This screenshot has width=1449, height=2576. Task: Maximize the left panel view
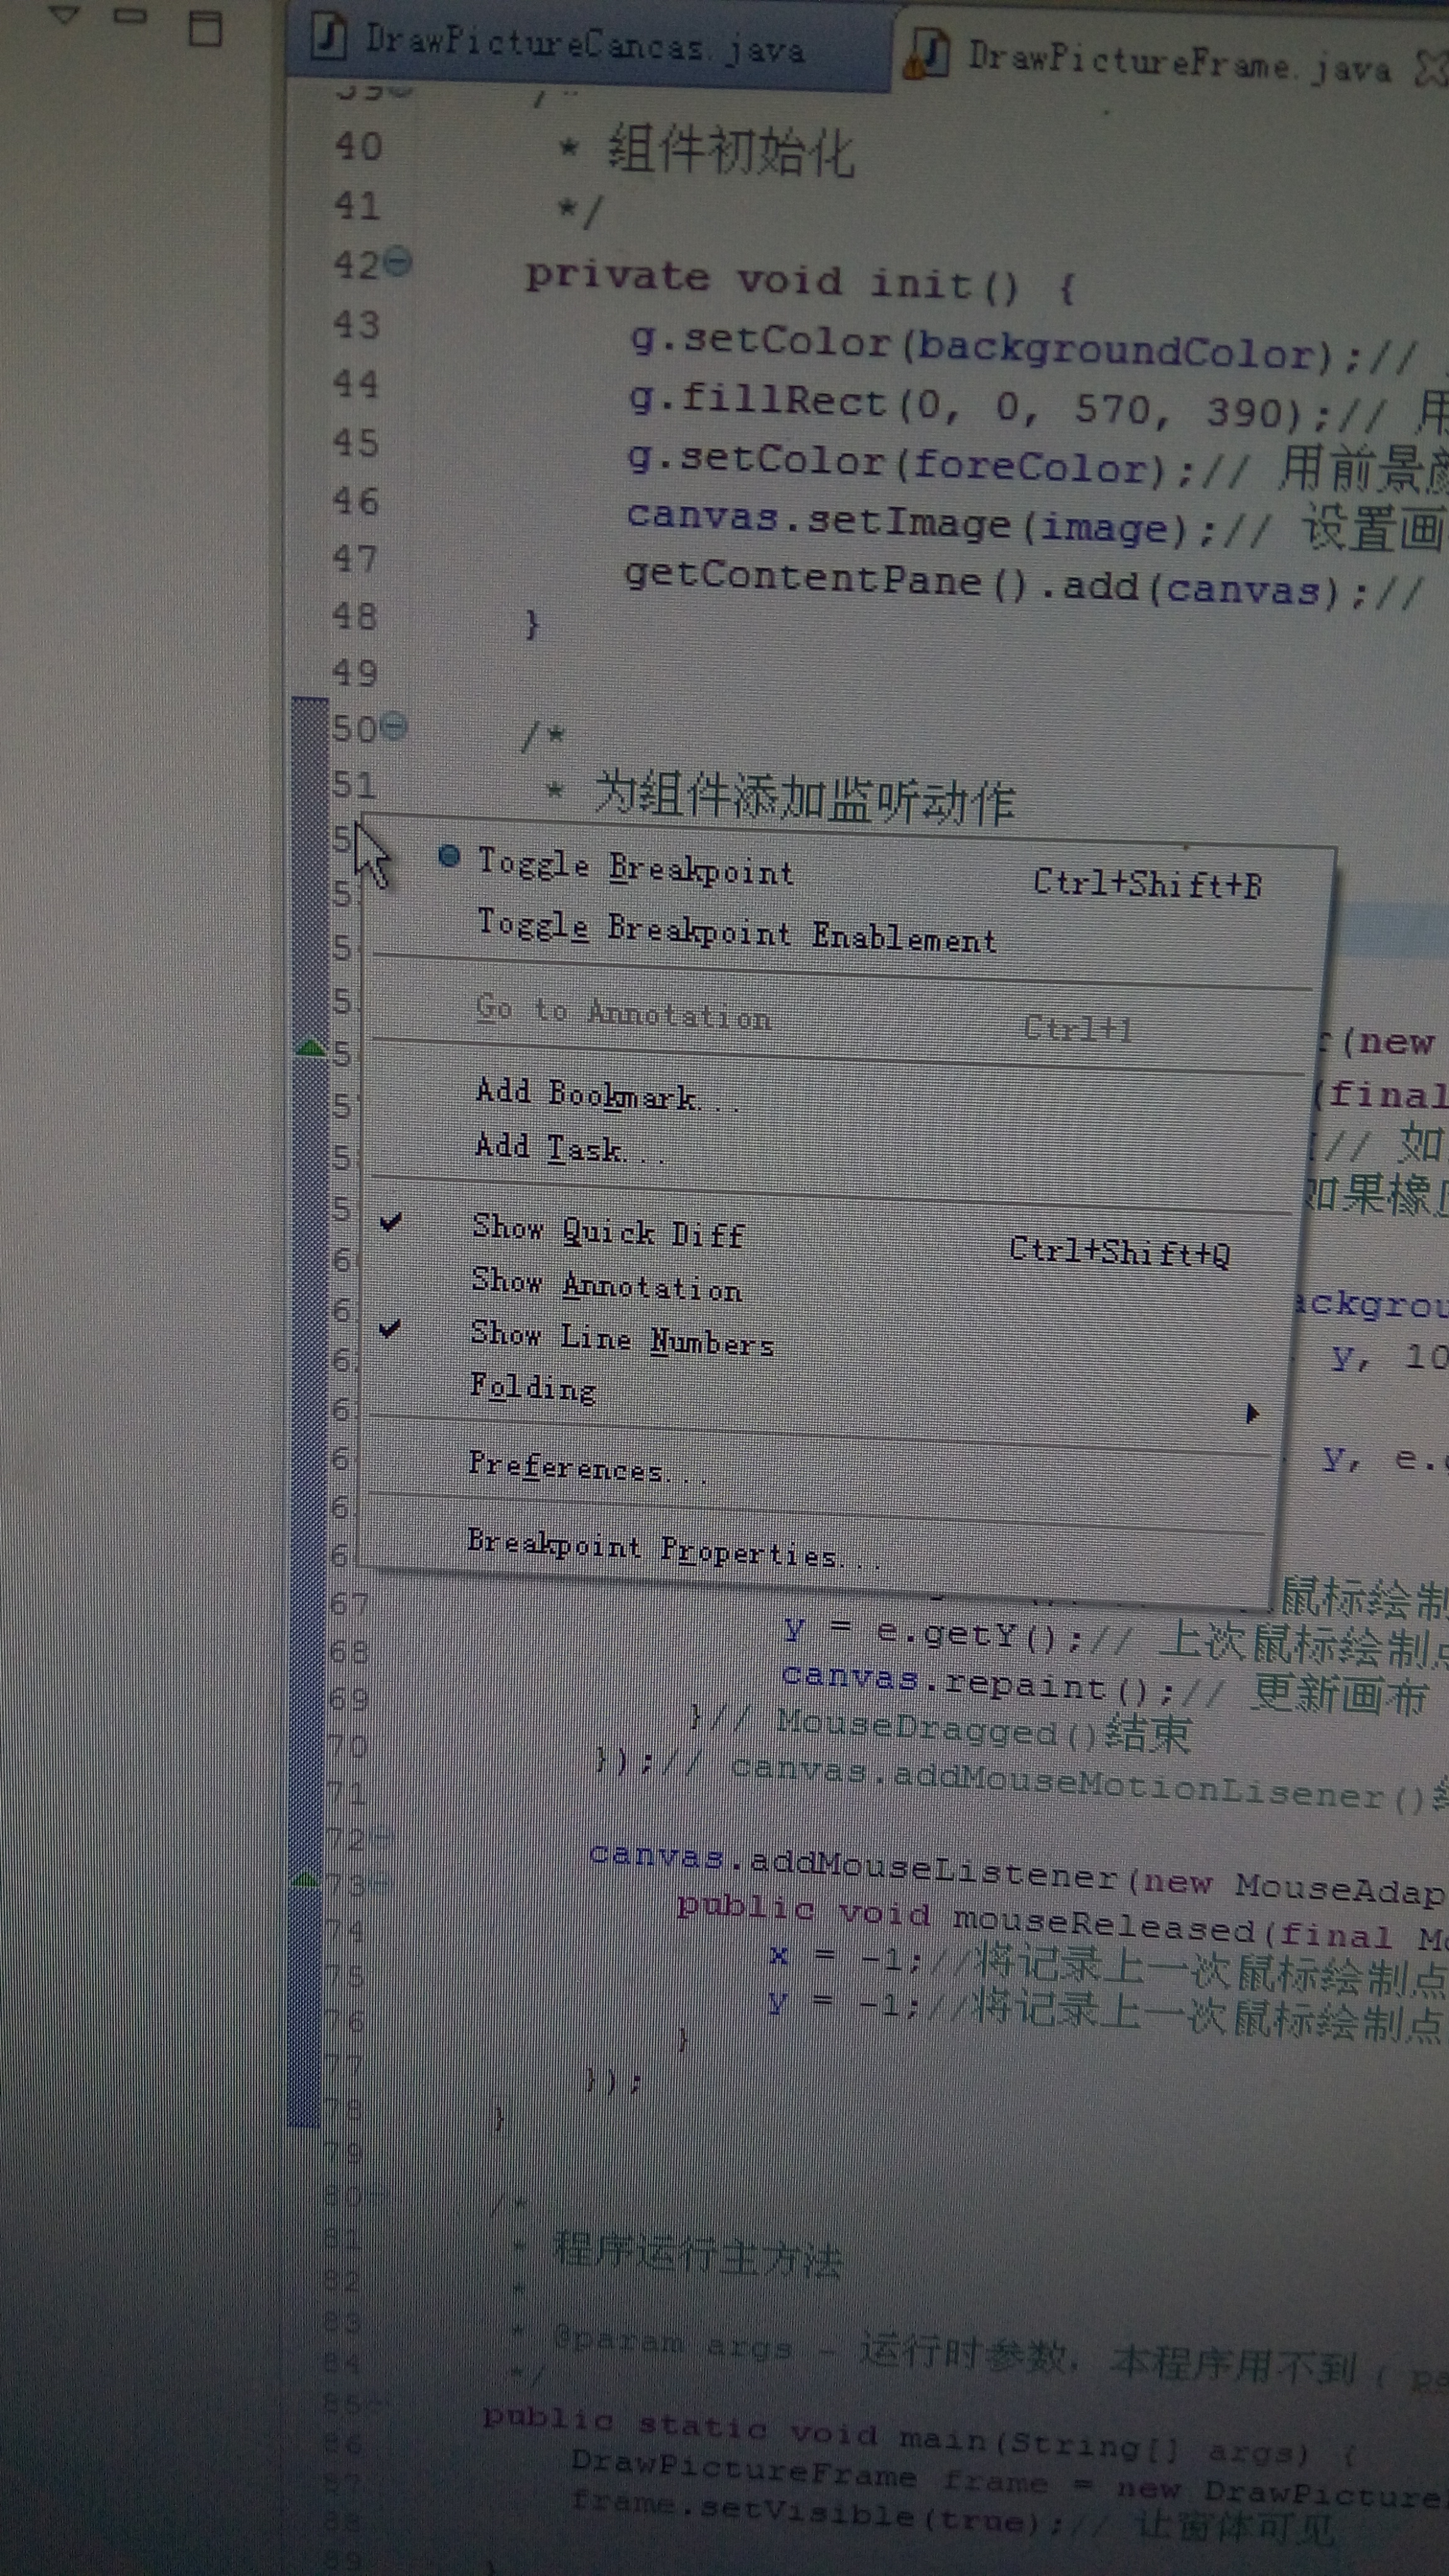pos(206,29)
